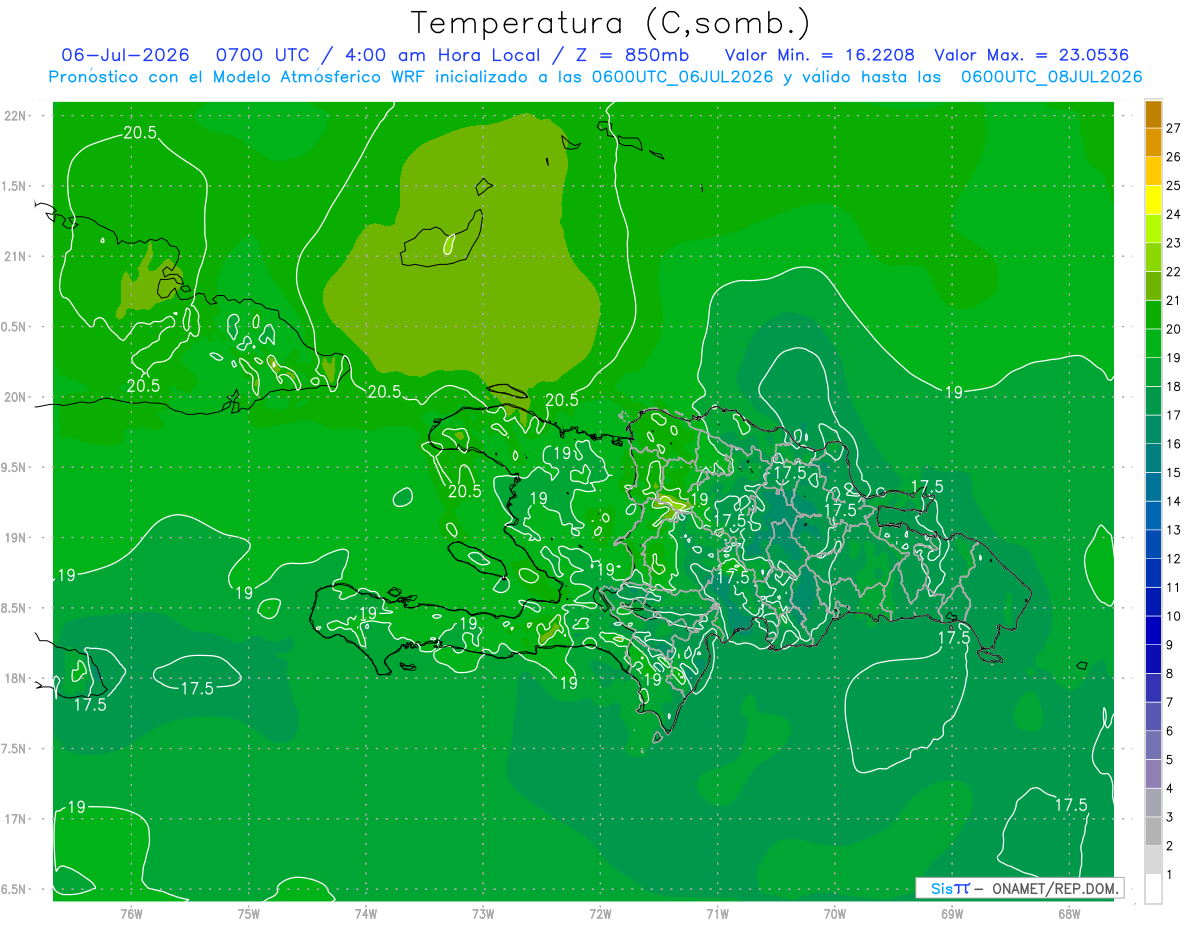Click the '20.5' contour label below 22N
The height and width of the screenshot is (927, 1200).
click(x=140, y=133)
